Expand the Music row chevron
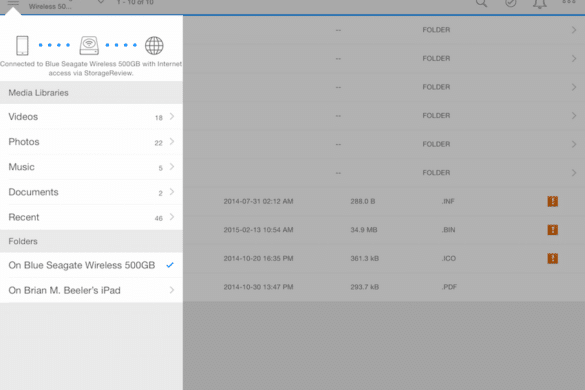 tap(172, 166)
